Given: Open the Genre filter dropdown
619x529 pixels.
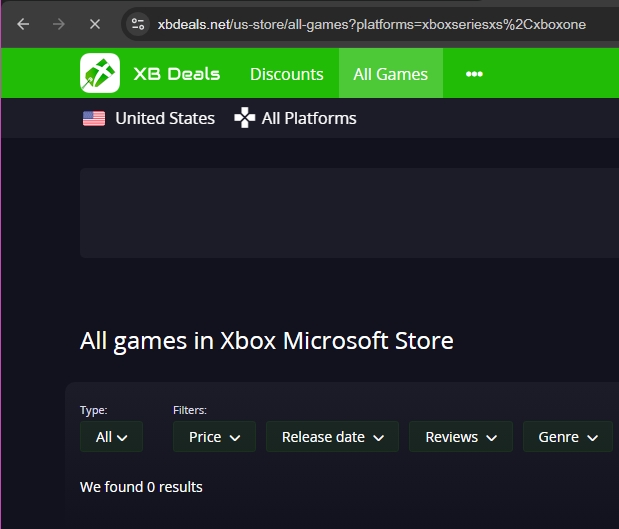Looking at the screenshot, I should point(568,437).
